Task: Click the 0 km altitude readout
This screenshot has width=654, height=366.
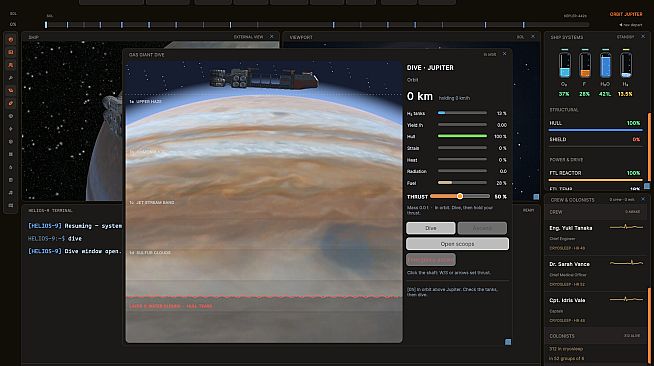Action: tap(420, 96)
